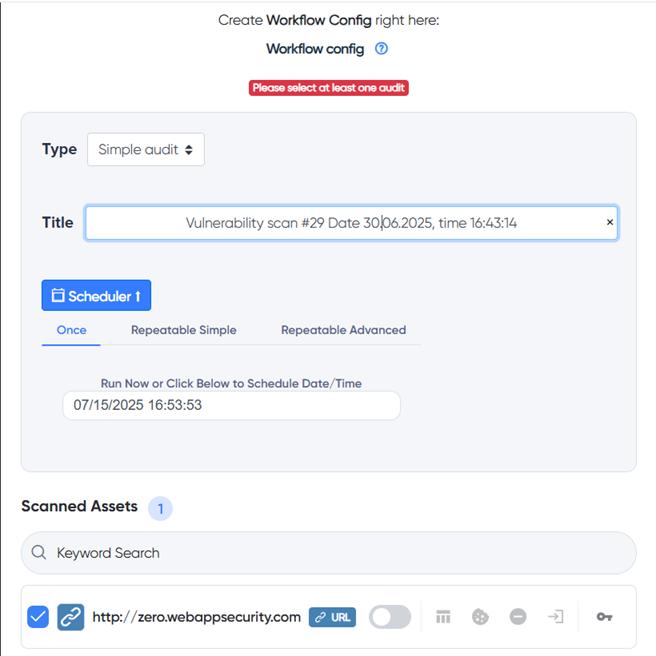Switch to the Repeatable Advanced tab

click(x=343, y=330)
